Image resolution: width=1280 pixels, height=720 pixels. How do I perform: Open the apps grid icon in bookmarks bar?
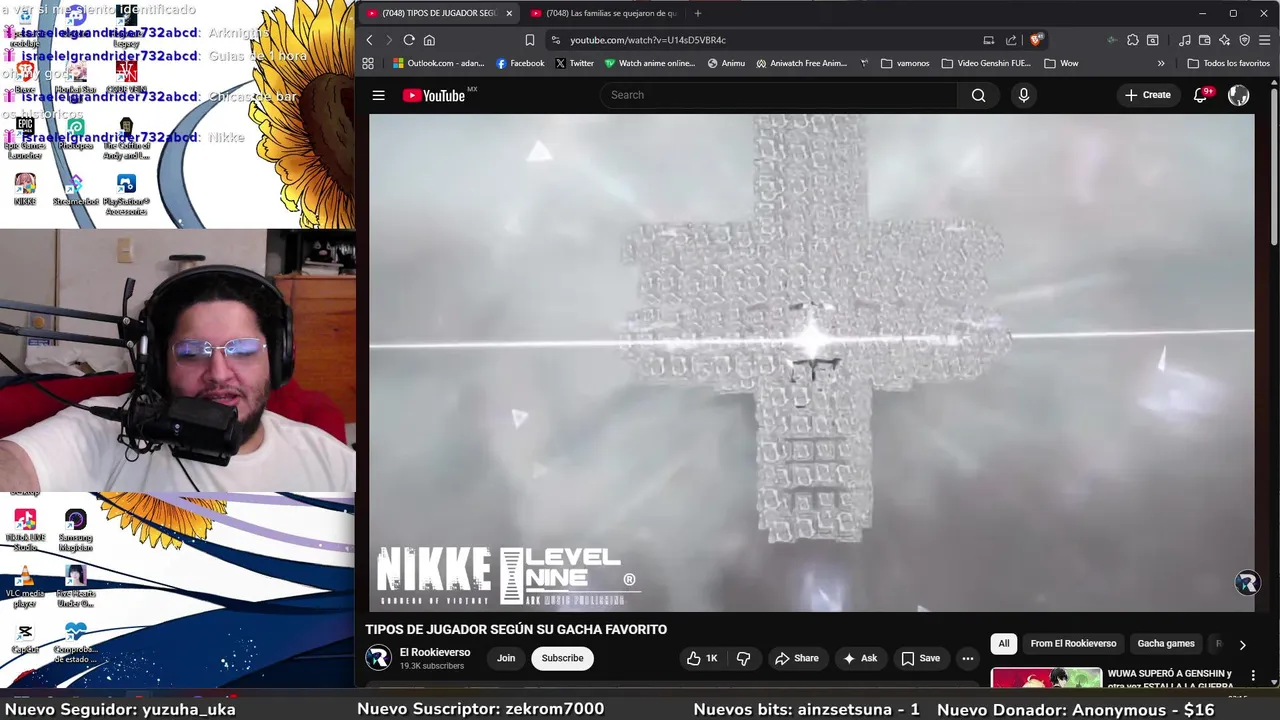(368, 63)
